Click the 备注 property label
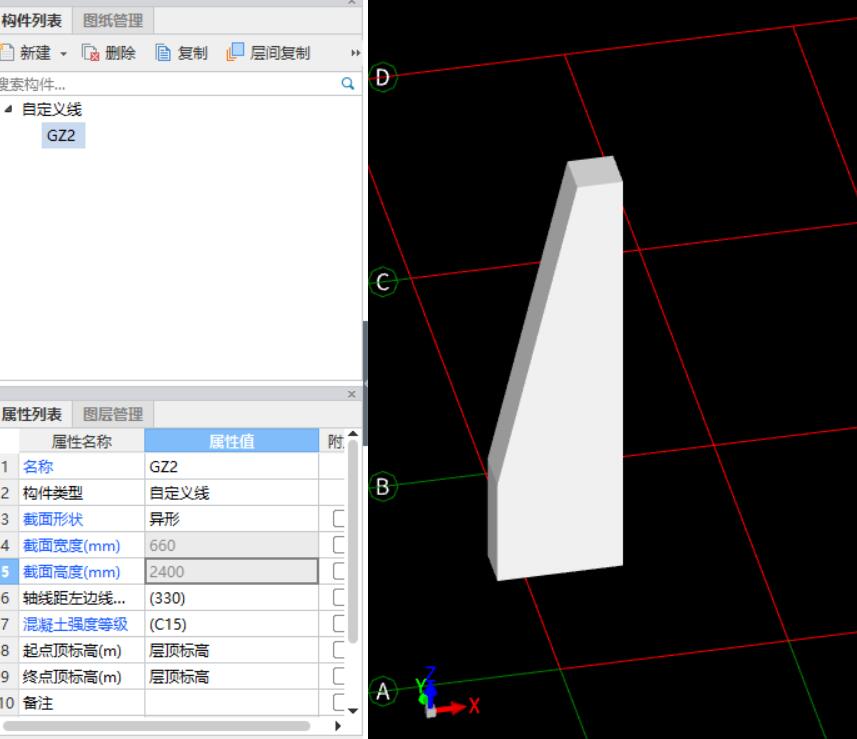The height and width of the screenshot is (739, 857). click(x=38, y=703)
